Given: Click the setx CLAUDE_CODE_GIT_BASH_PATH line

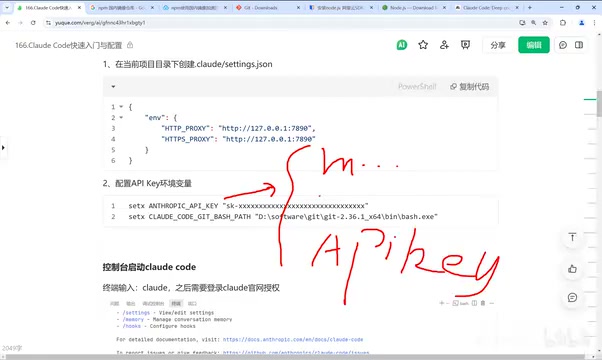Looking at the screenshot, I should click(x=283, y=216).
